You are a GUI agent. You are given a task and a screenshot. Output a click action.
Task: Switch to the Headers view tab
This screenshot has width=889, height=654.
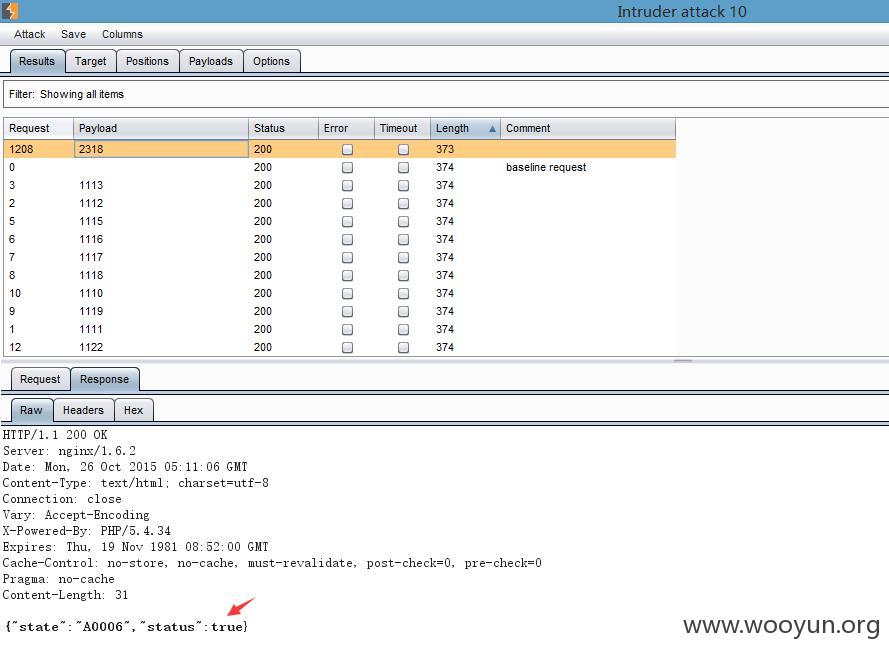pos(83,410)
